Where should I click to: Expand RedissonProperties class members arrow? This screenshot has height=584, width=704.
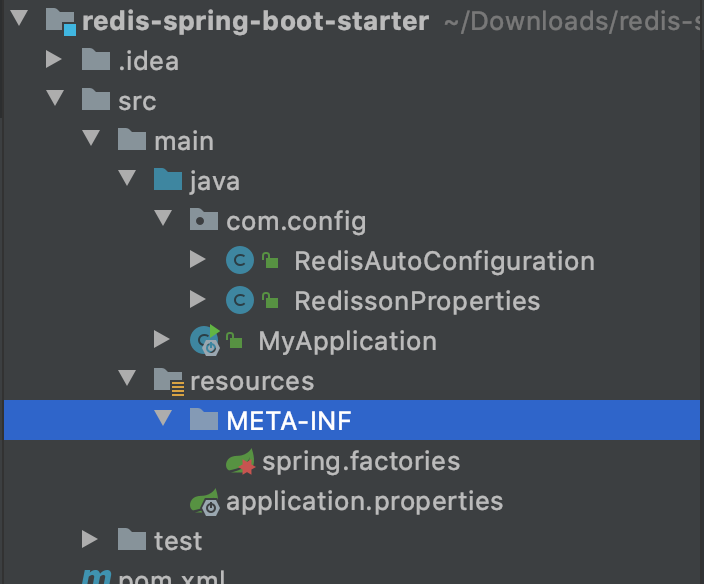198,299
